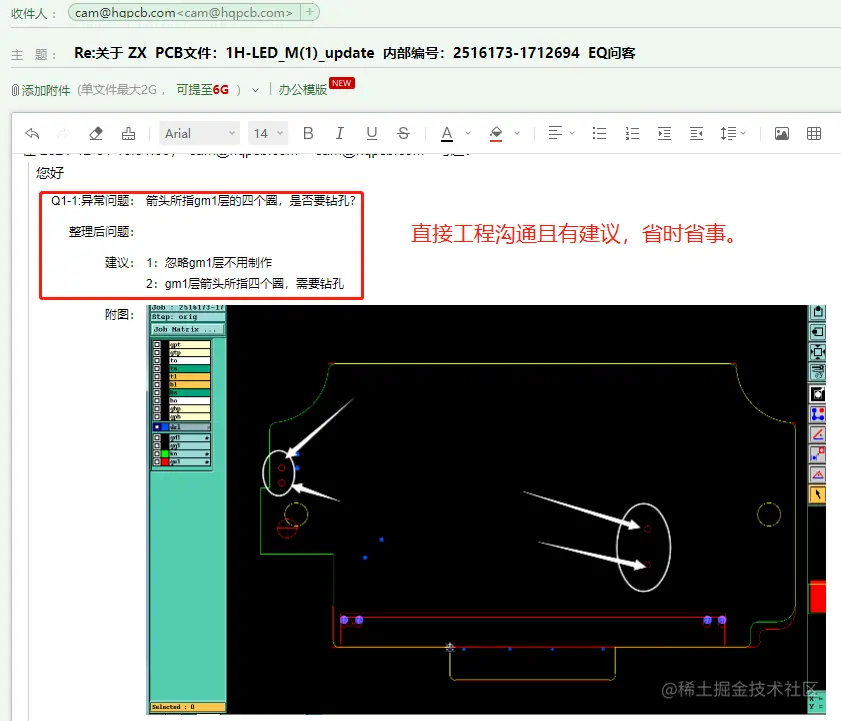Click the 添加附件 link
Screen dimensions: 841x721
point(46,90)
